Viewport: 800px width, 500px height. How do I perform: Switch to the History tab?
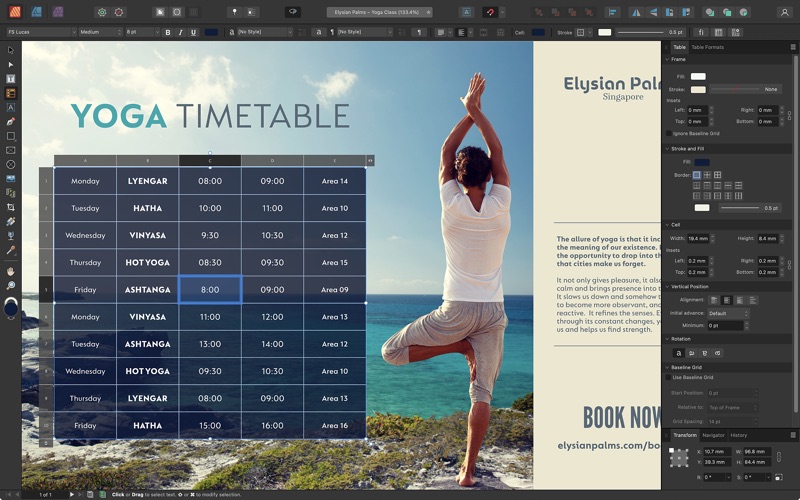[738, 435]
